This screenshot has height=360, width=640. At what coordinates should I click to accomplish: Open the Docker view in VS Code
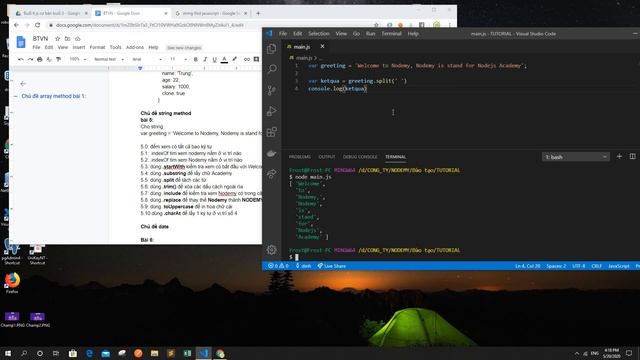[271, 153]
